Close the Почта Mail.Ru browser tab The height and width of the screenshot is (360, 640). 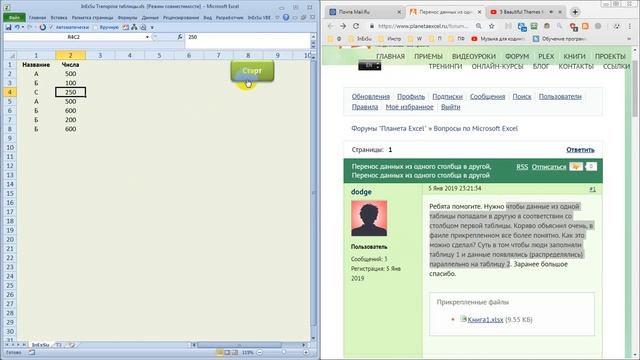coord(399,12)
